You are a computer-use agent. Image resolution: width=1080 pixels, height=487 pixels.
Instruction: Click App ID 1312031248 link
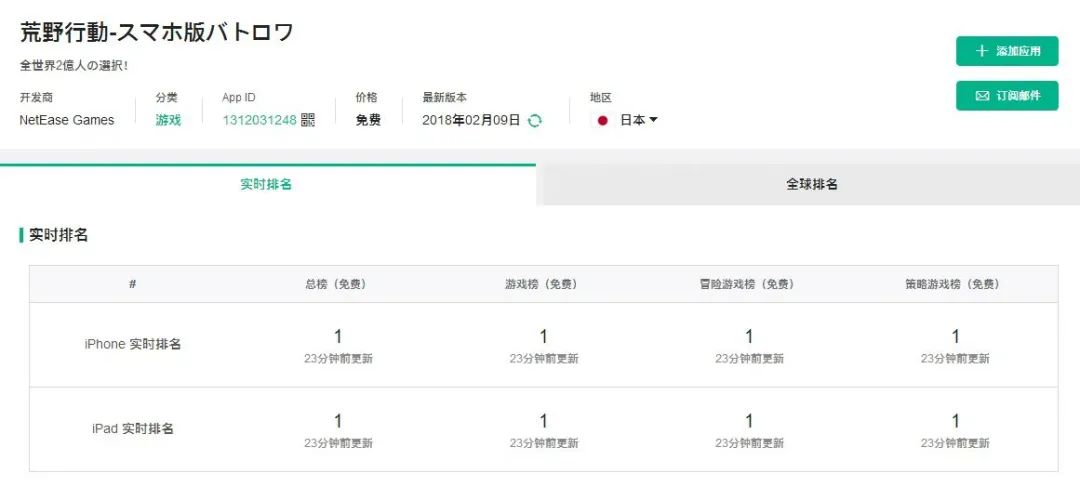[259, 120]
